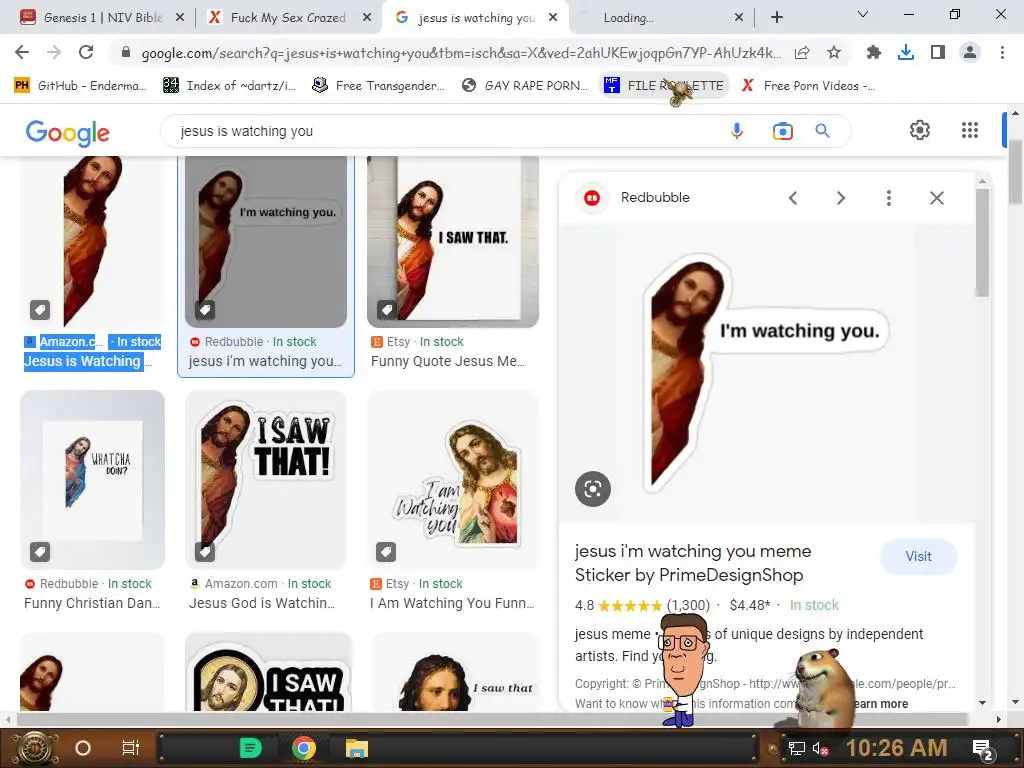Open the Amazon 'I SAW THAT!' sticker result
This screenshot has height=768, width=1024.
266,479
